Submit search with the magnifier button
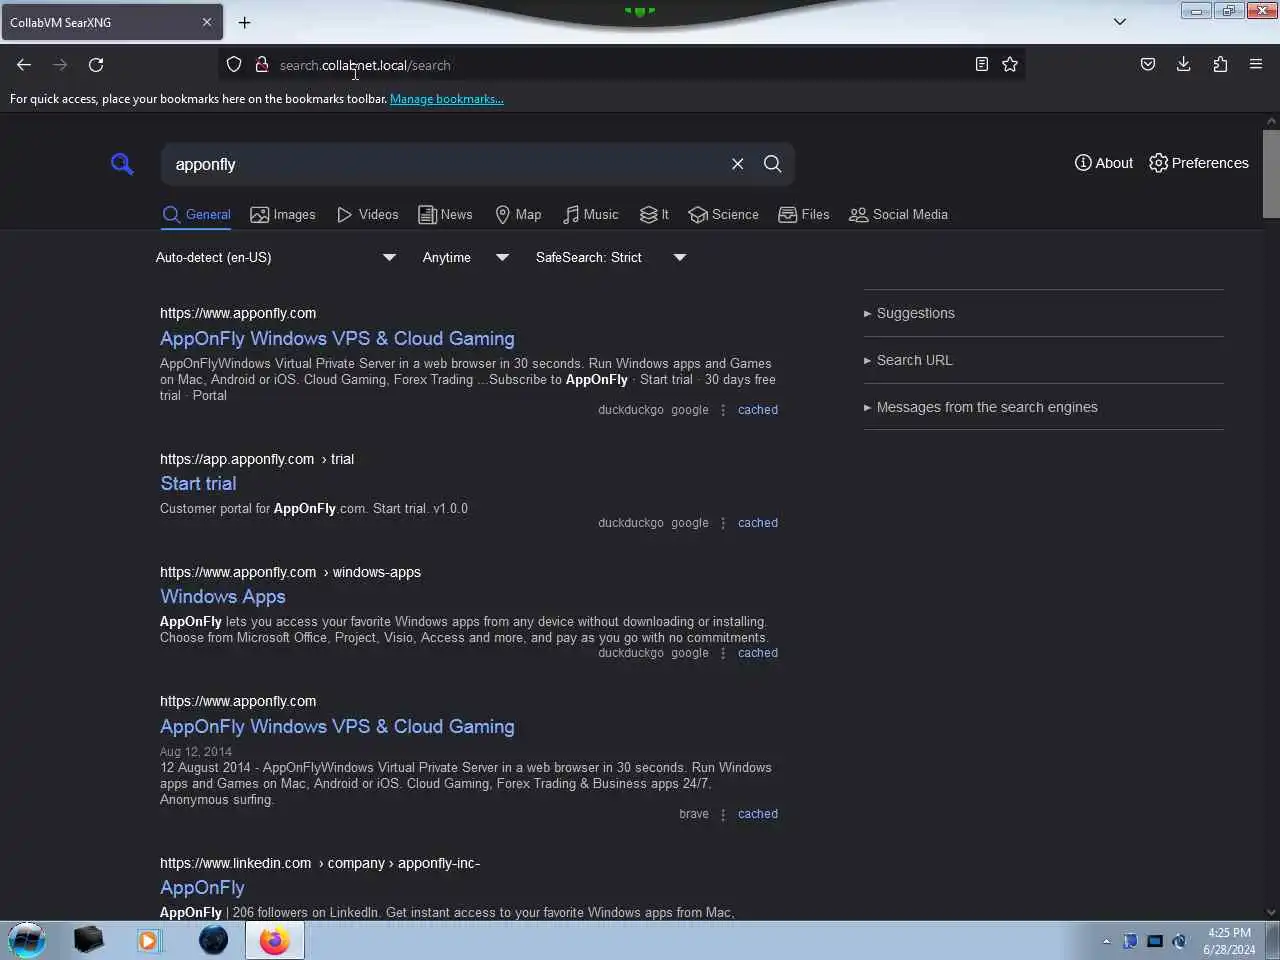Viewport: 1280px width, 960px height. [x=772, y=164]
